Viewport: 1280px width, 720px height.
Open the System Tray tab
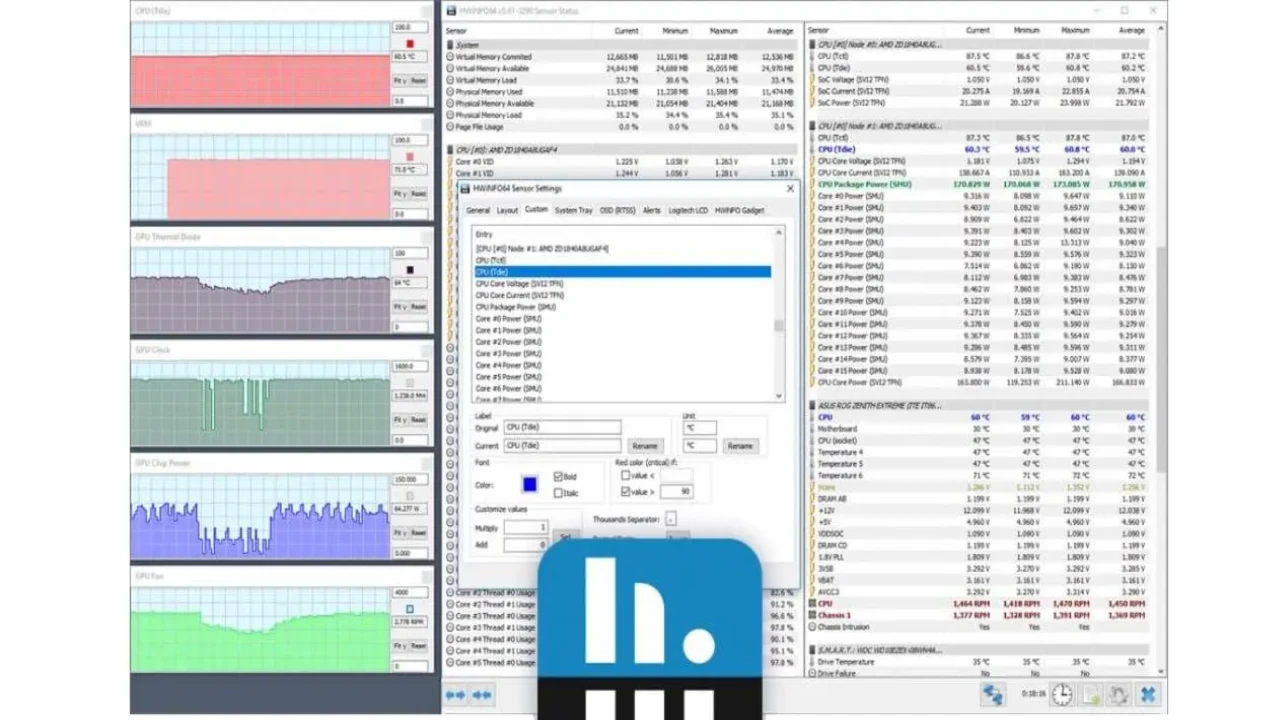[574, 210]
